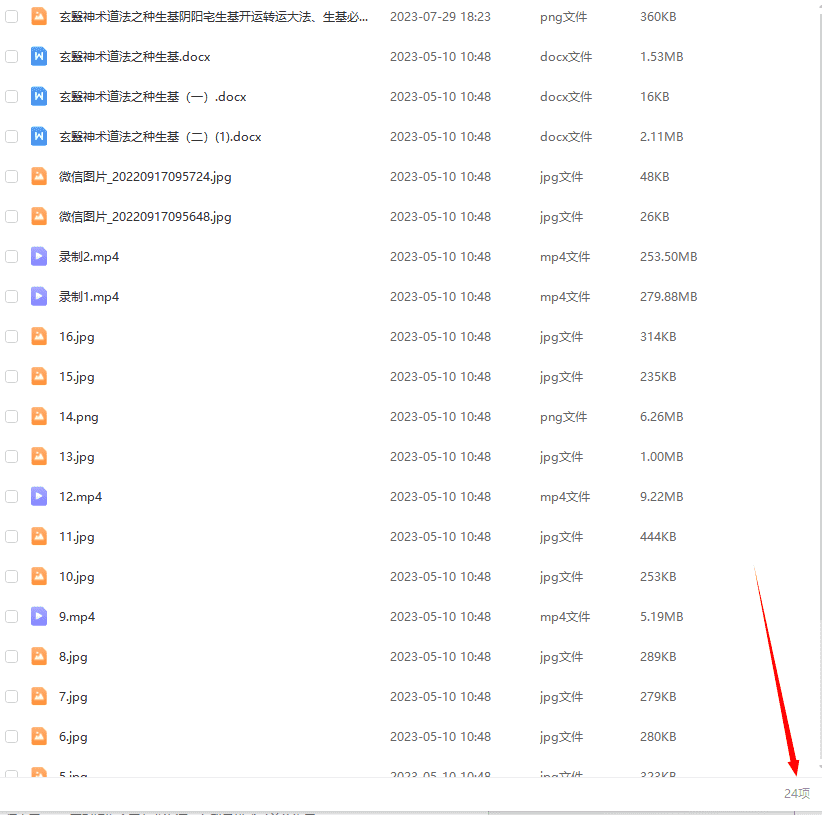
Task: Click the image icon beside 6.jpg
Action: pyautogui.click(x=39, y=737)
